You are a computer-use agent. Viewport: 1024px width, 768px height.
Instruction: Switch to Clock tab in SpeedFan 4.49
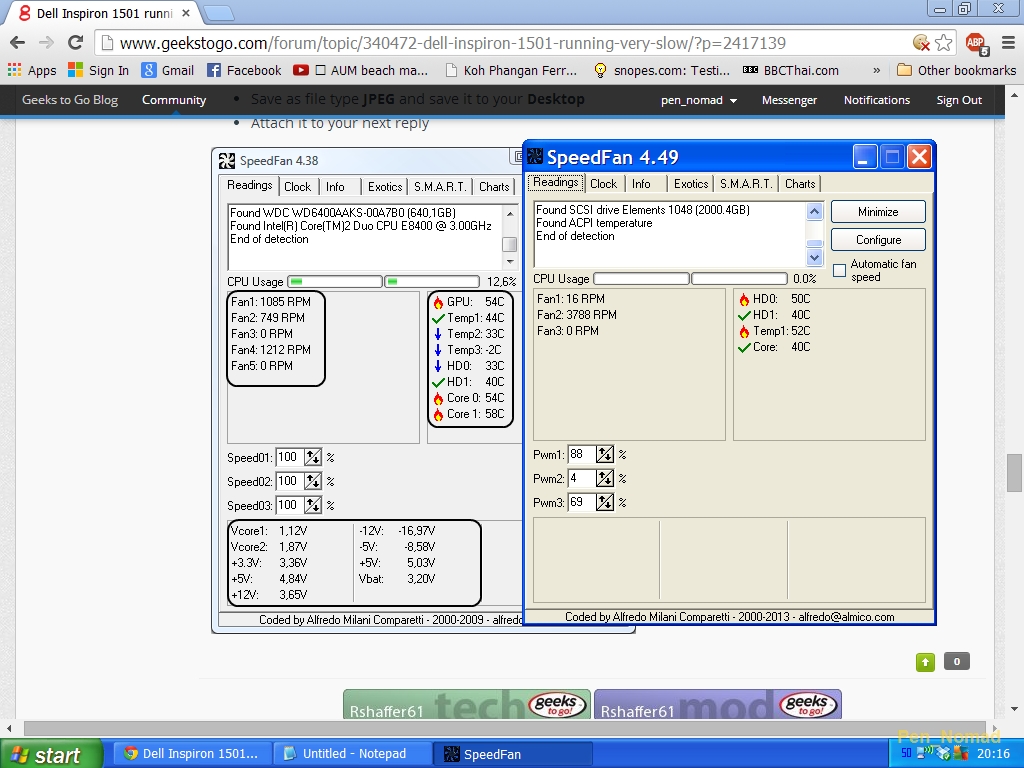tap(603, 184)
